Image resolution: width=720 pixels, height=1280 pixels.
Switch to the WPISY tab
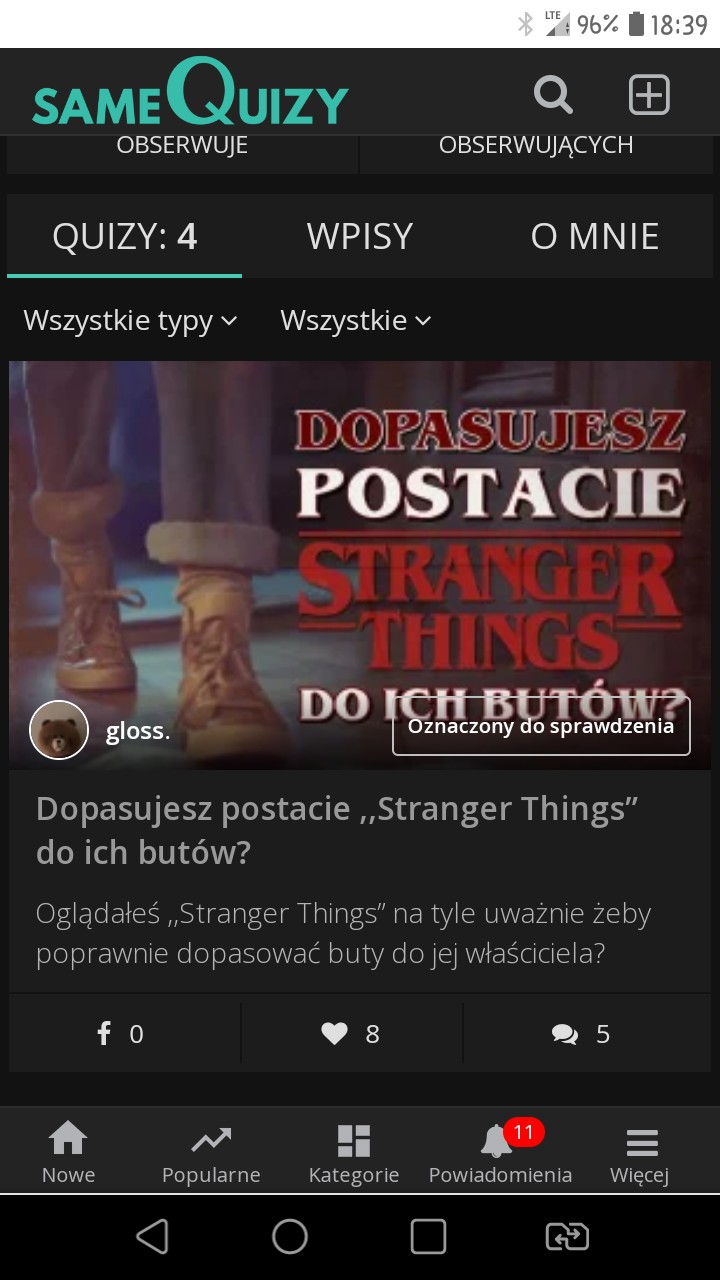(x=360, y=236)
